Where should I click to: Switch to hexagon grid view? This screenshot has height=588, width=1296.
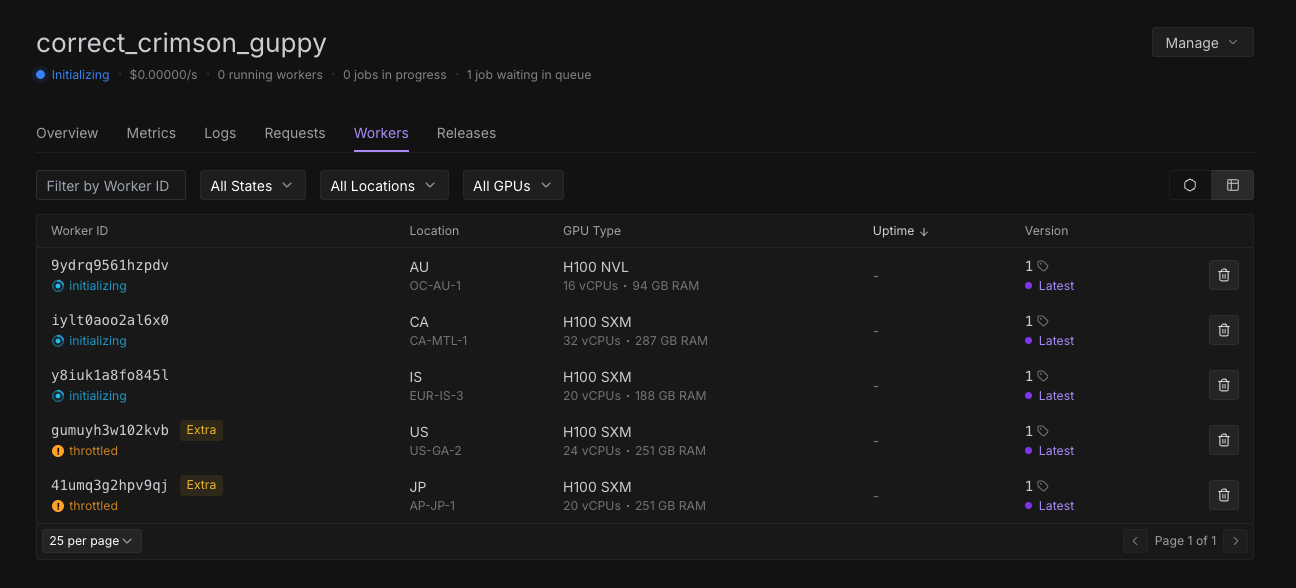point(1190,185)
